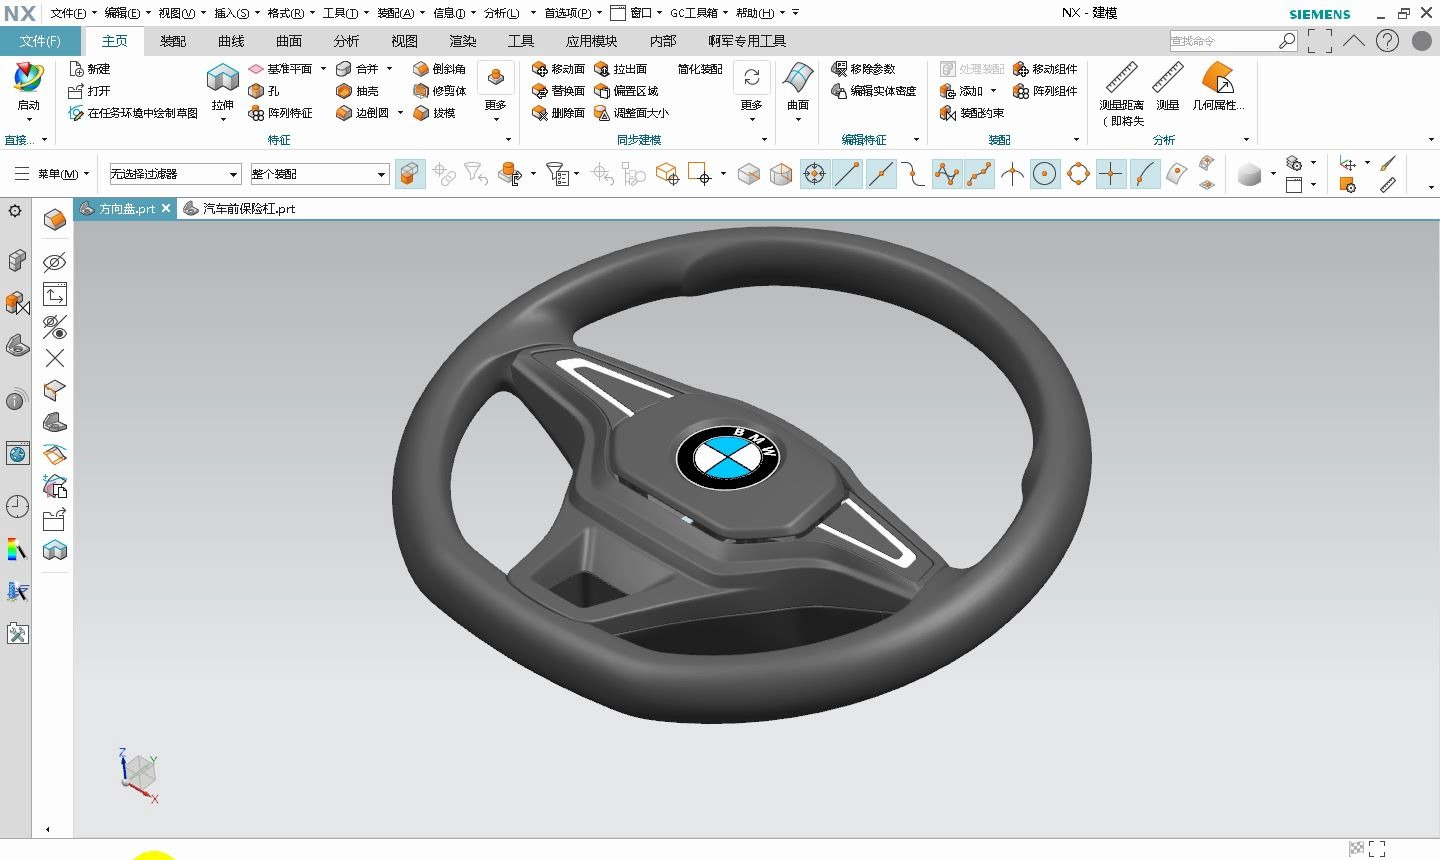Close the 方向盘.prt document tab

click(166, 208)
